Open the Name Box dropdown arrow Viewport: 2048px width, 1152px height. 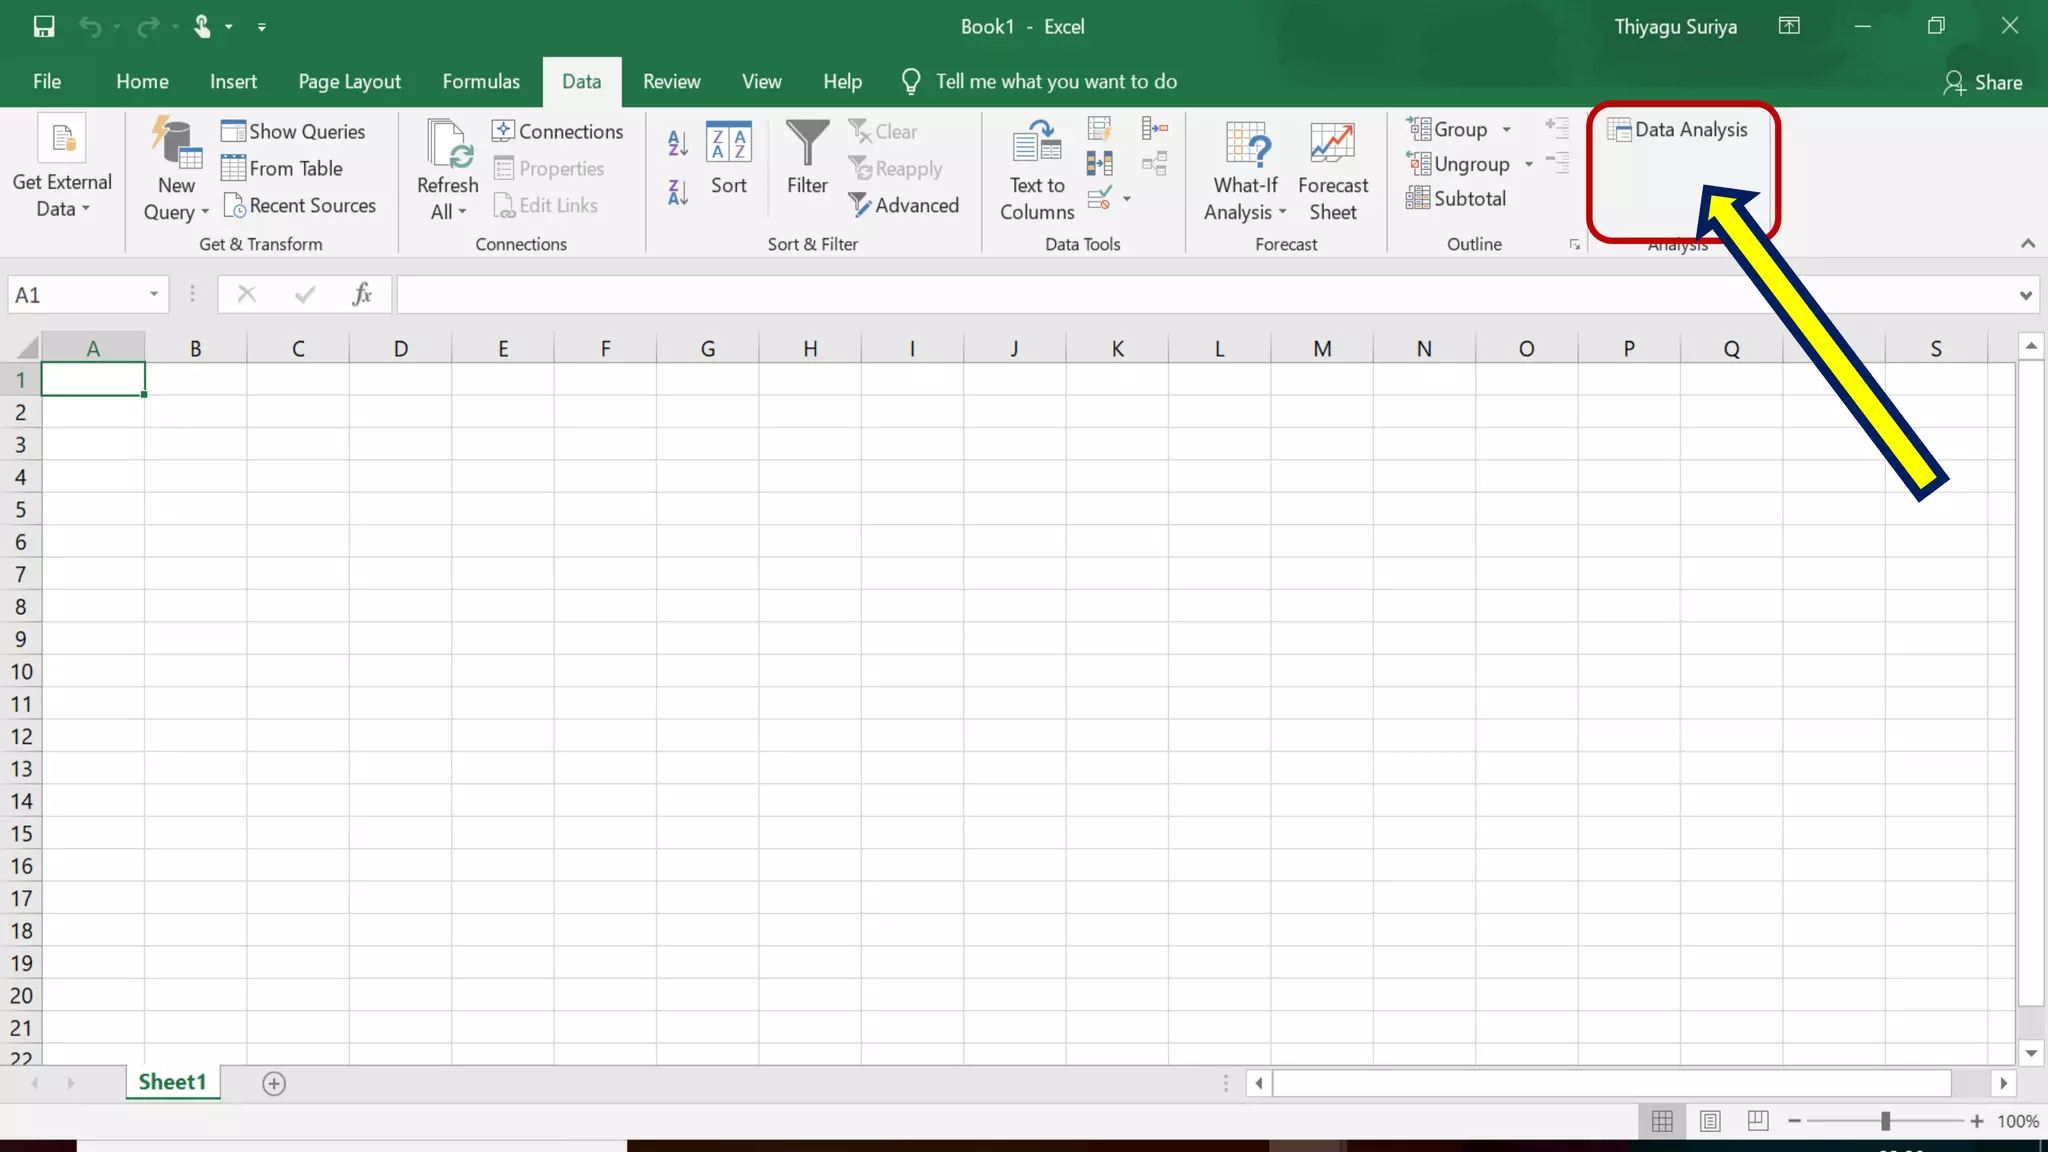coord(154,295)
